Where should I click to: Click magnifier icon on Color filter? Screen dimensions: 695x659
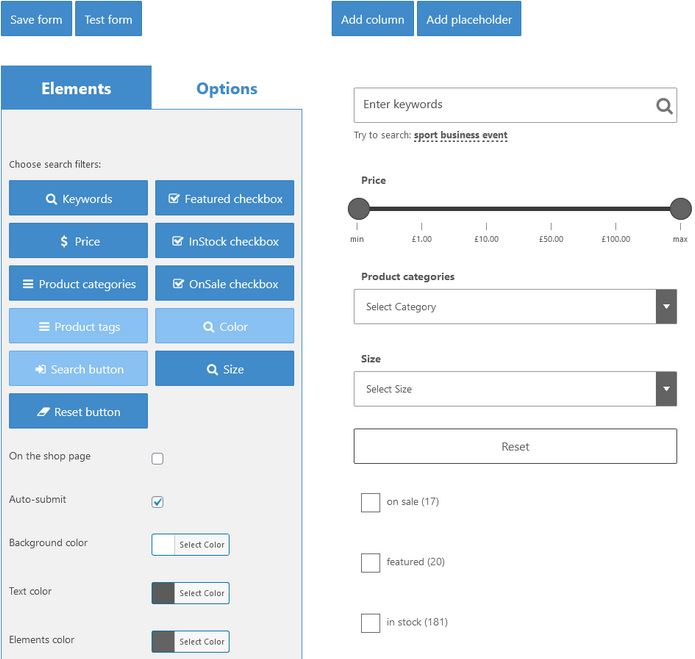pos(208,327)
